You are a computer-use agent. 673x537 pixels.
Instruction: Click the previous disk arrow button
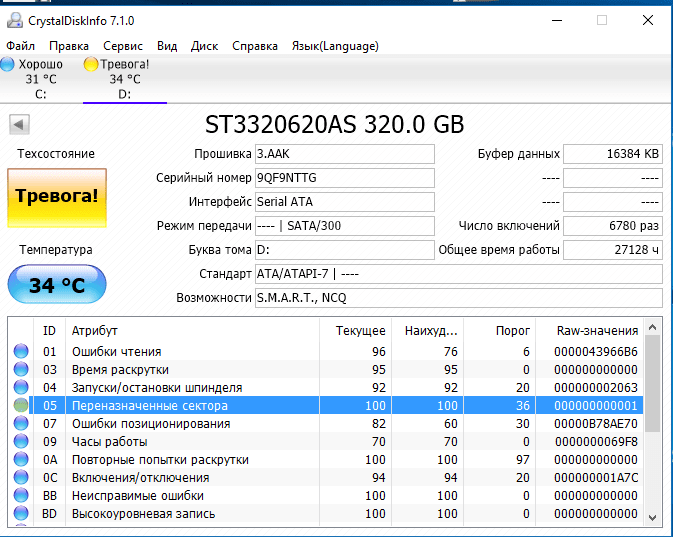pos(20,125)
